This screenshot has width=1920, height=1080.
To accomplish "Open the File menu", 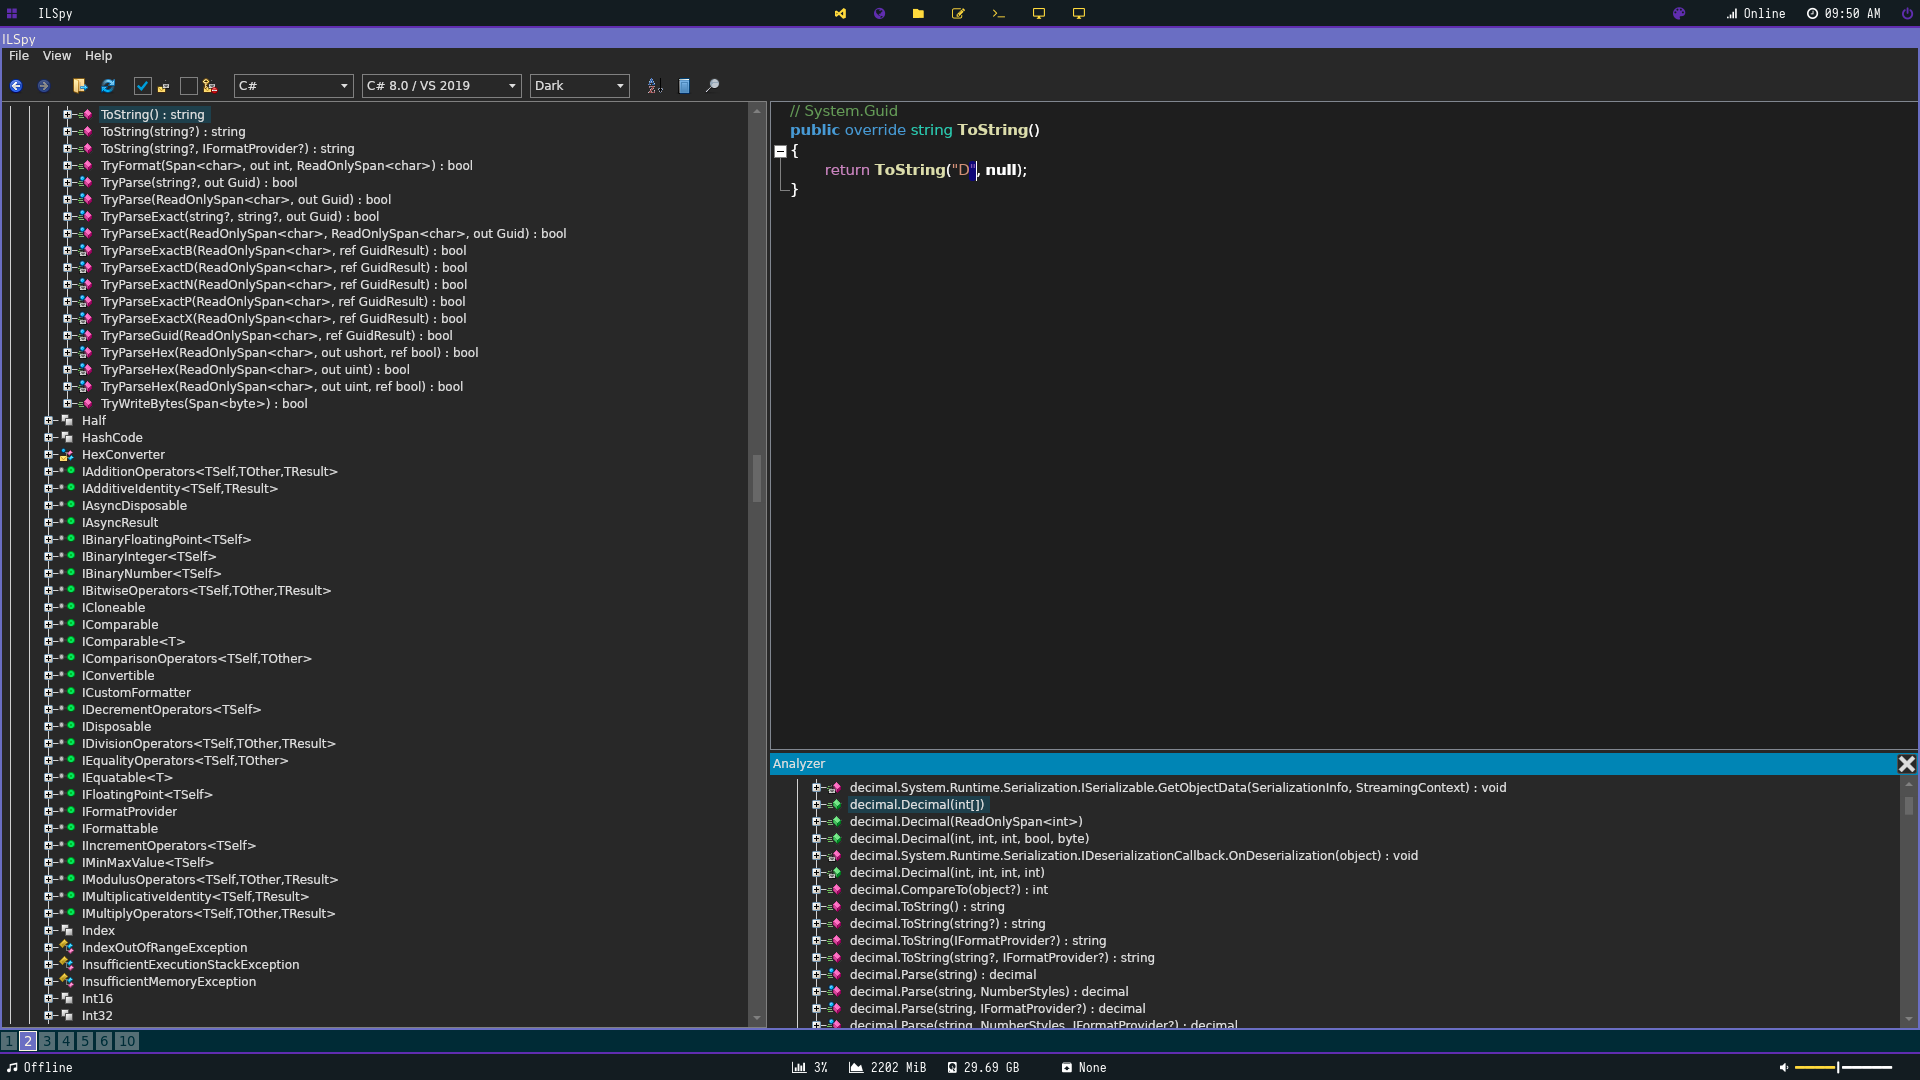I will coord(18,56).
